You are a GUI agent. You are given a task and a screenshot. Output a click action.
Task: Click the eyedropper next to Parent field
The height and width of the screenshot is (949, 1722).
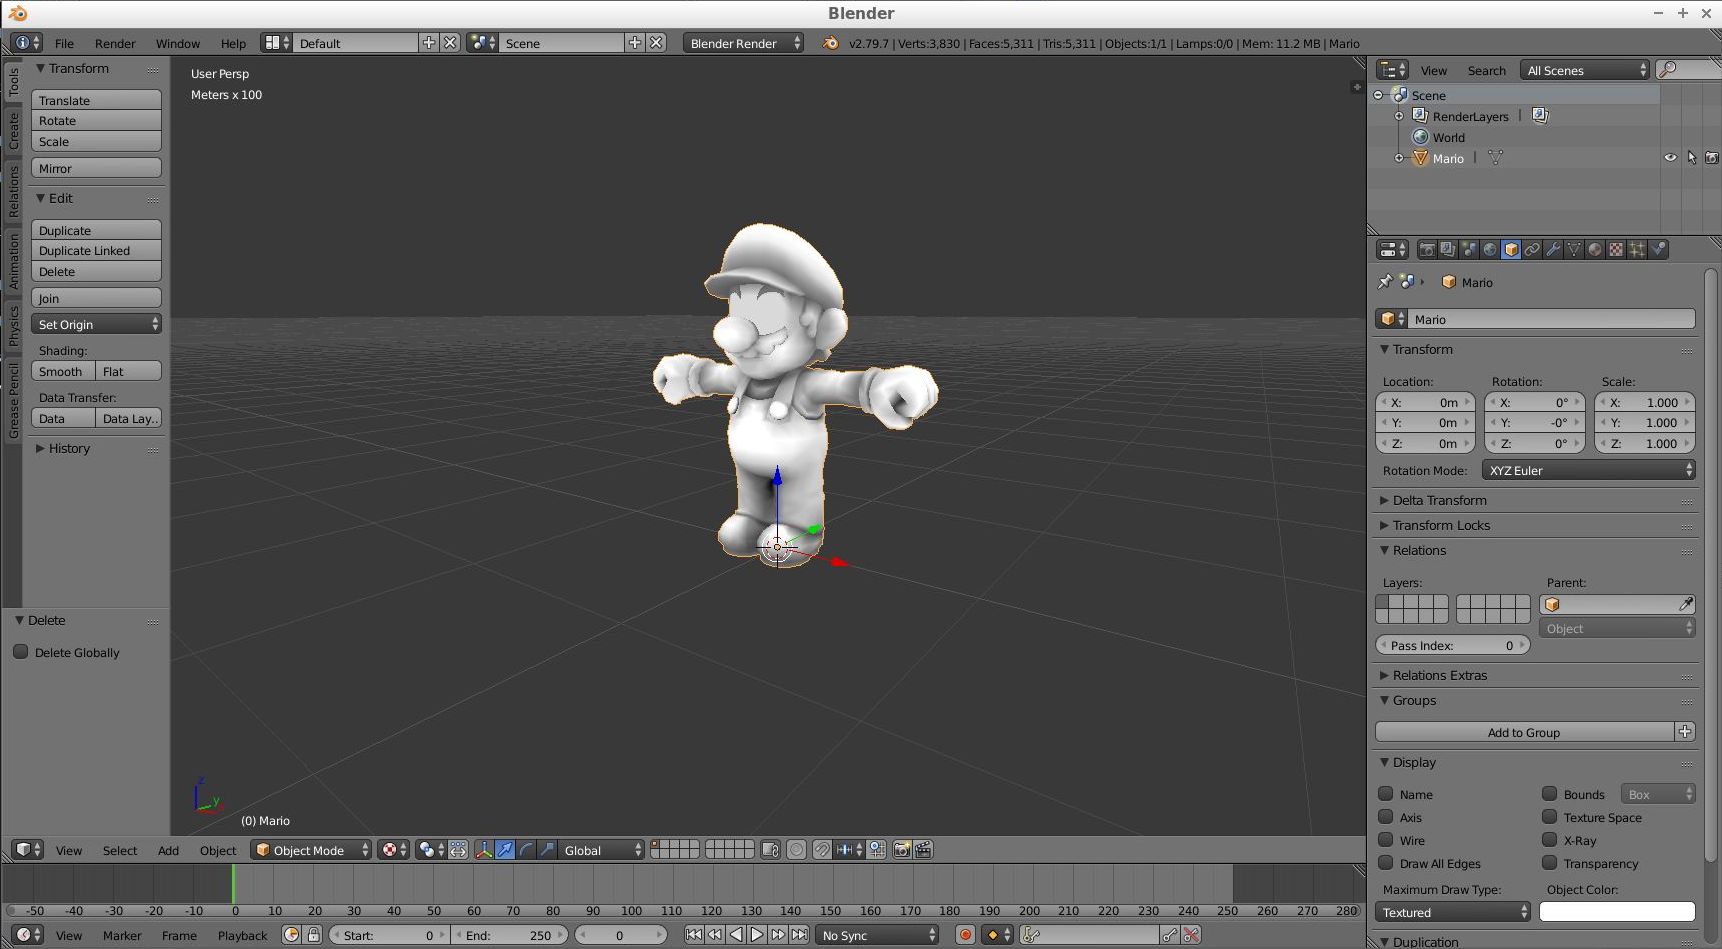point(1685,604)
